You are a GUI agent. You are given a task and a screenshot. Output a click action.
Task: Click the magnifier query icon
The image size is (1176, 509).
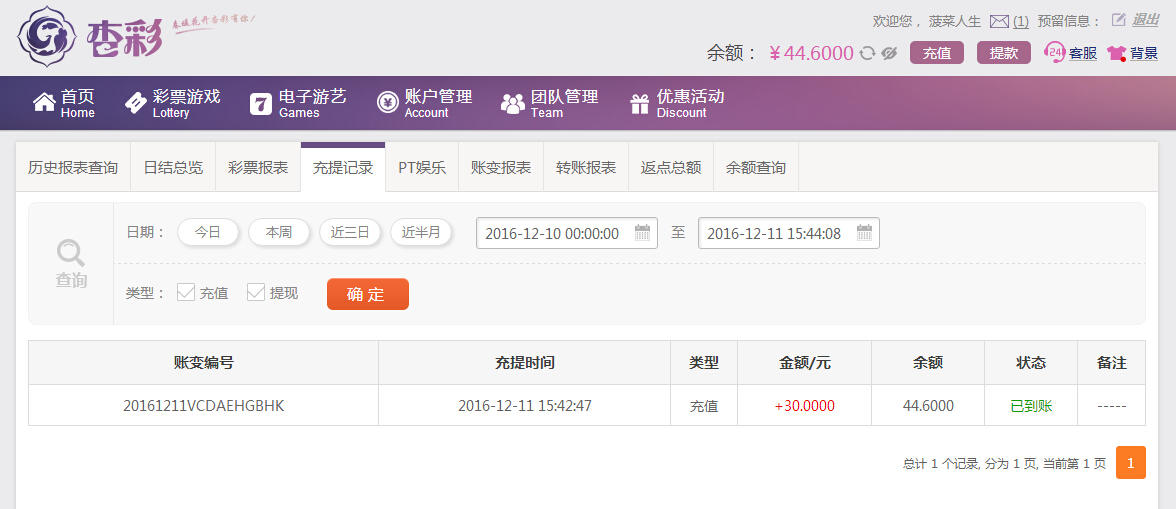pos(71,253)
